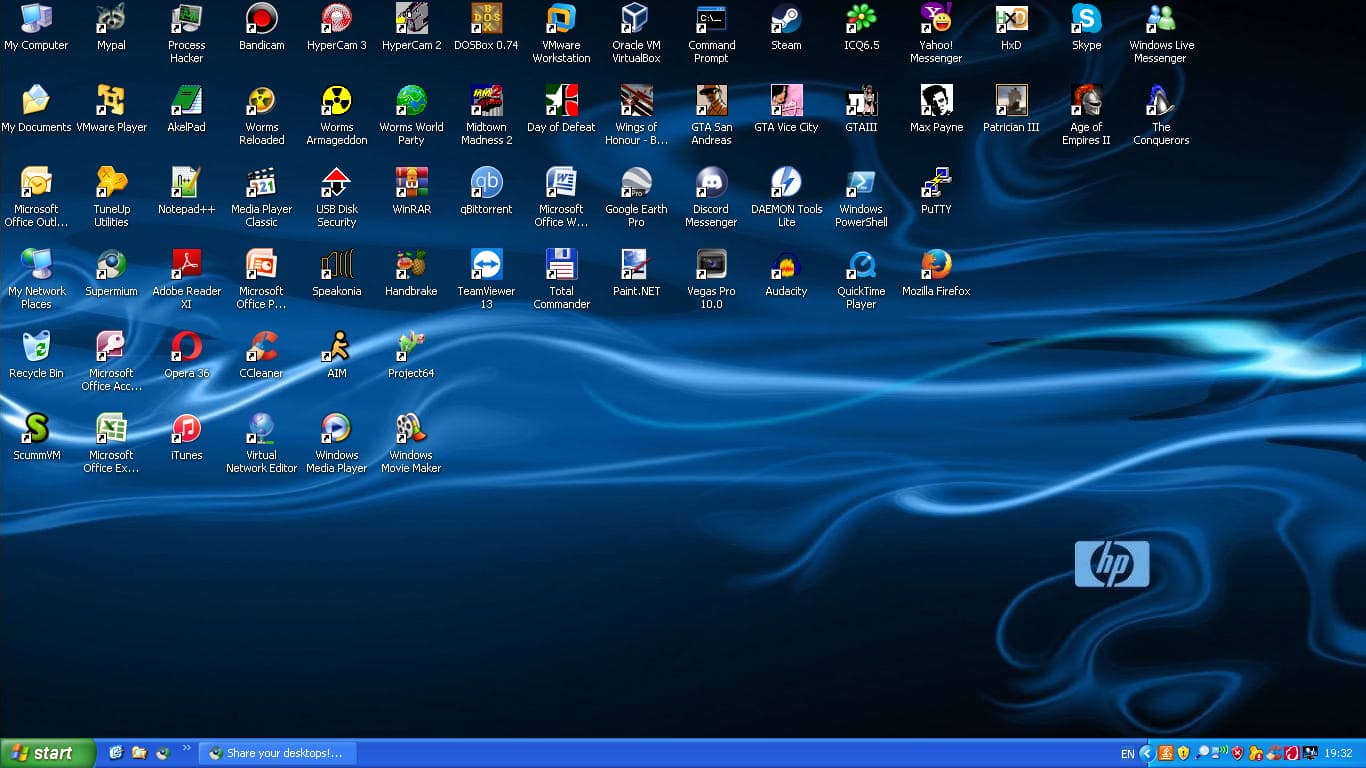1366x768 pixels.
Task: Select the Audacity desktop shortcut
Action: [786, 265]
